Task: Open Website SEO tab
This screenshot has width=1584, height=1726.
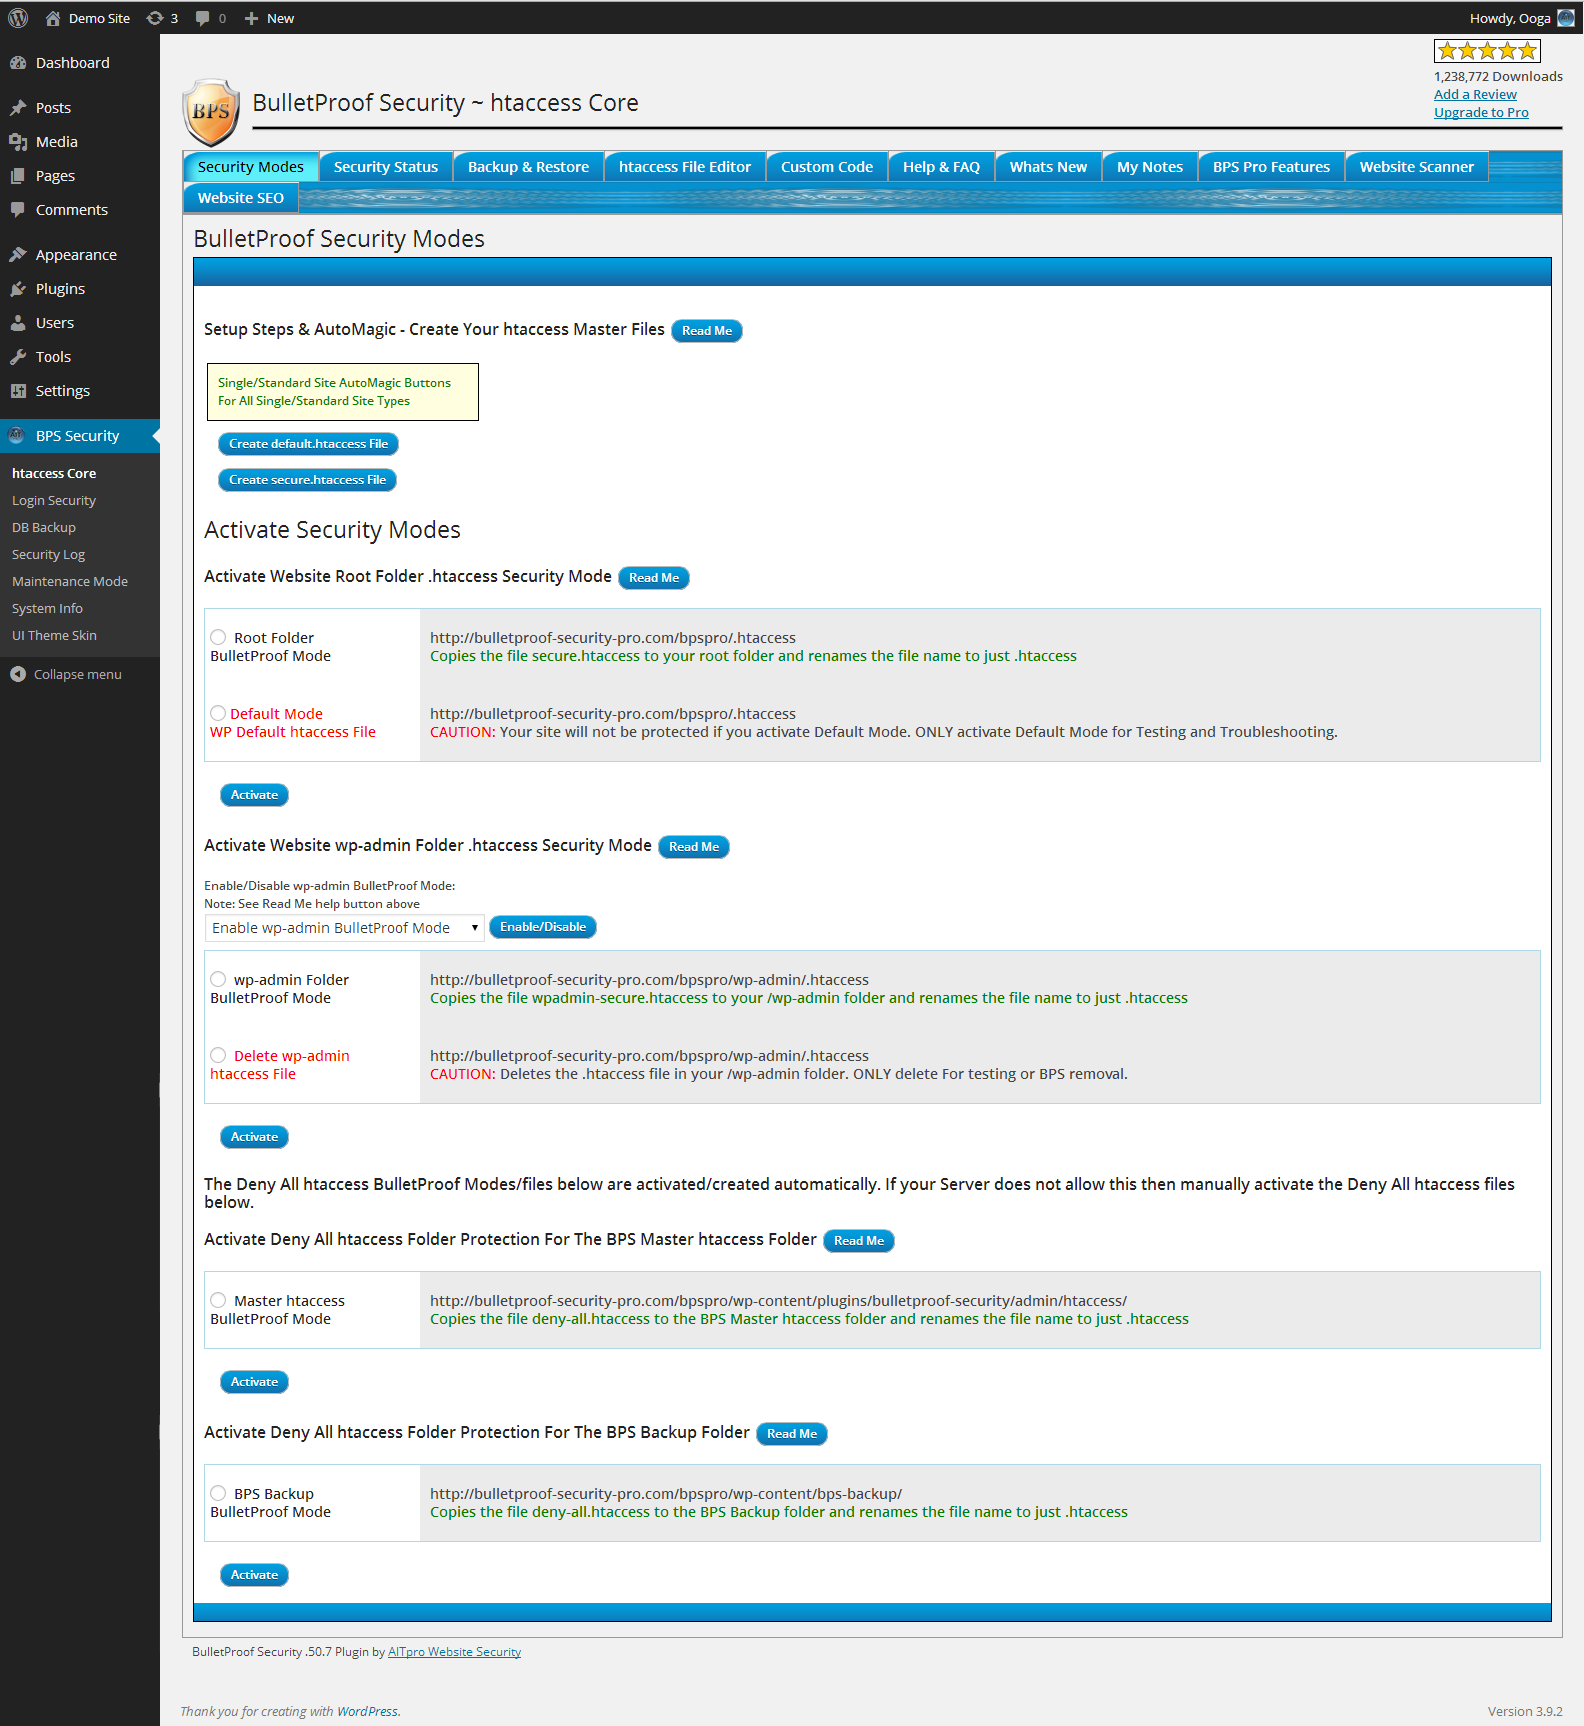Action: pos(241,198)
